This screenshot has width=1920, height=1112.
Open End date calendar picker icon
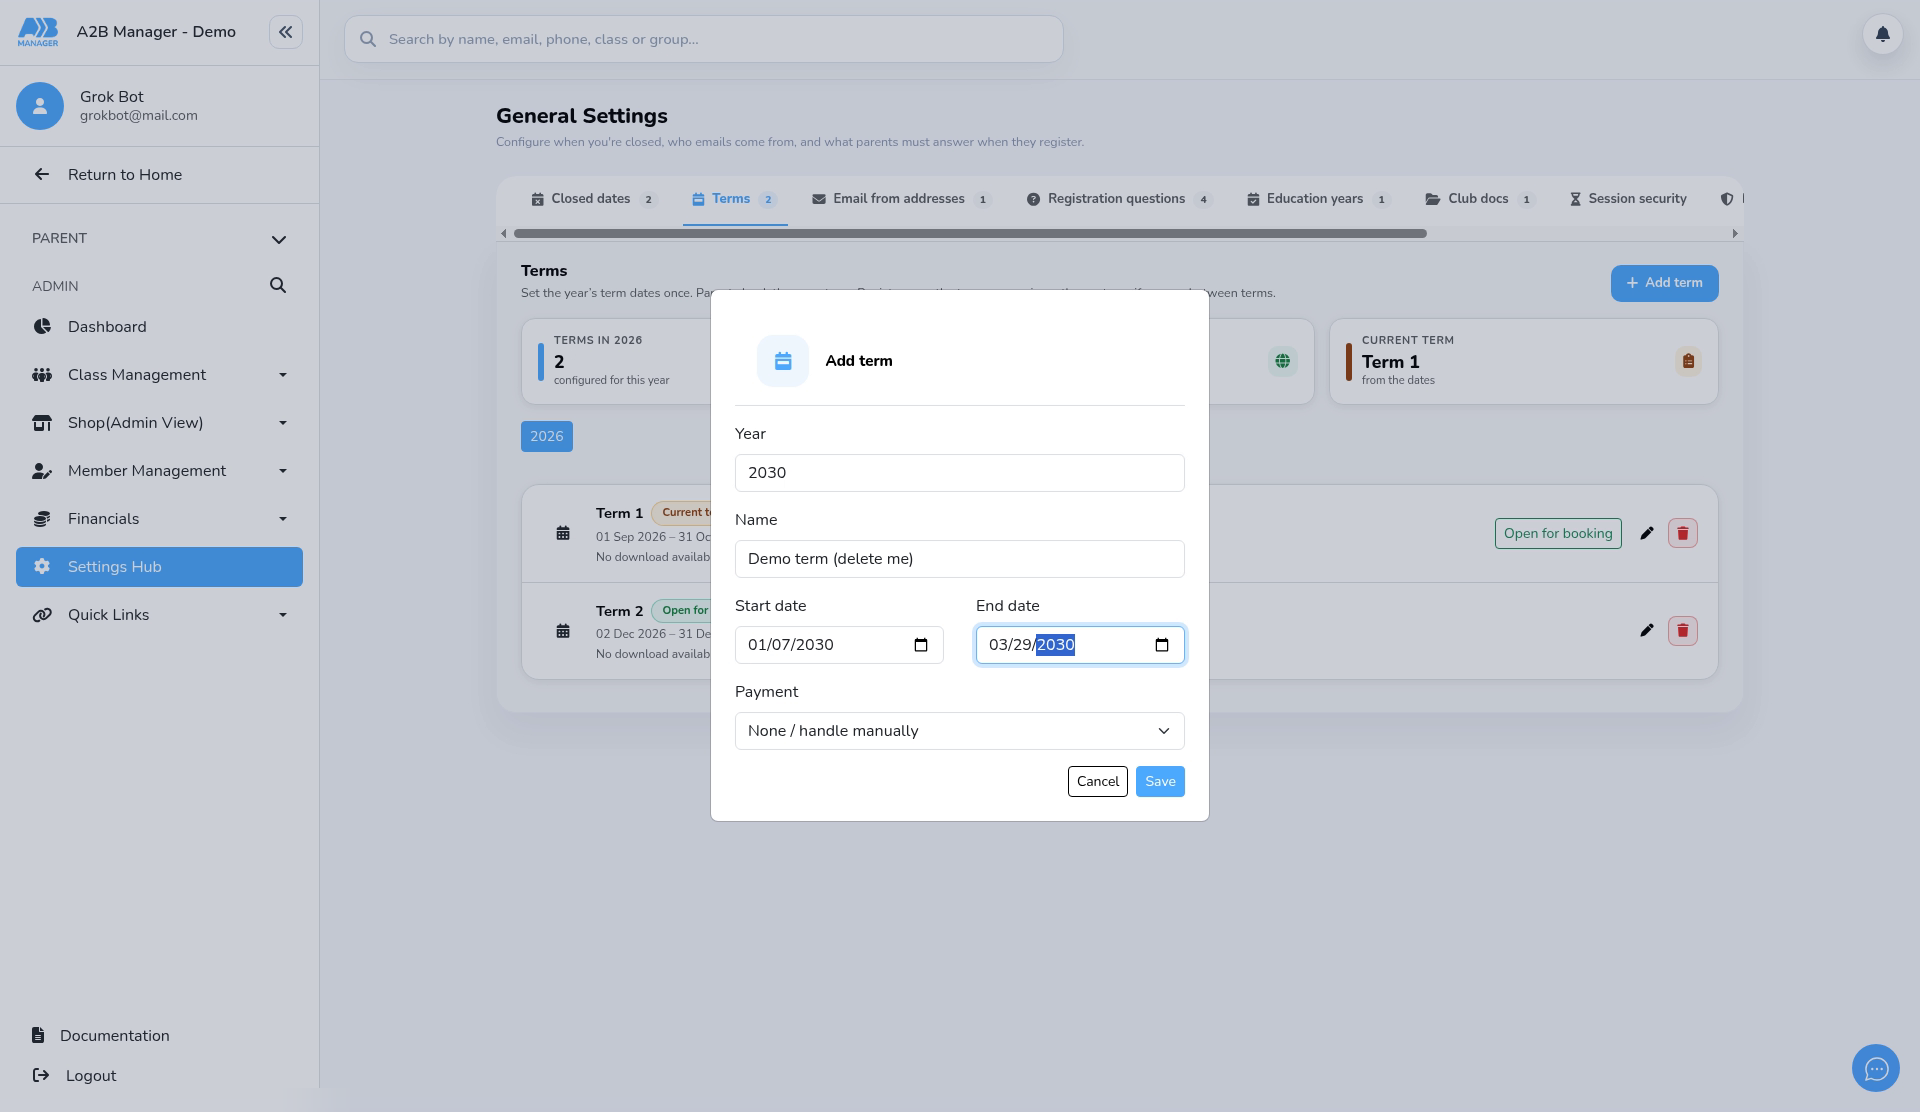[1162, 645]
